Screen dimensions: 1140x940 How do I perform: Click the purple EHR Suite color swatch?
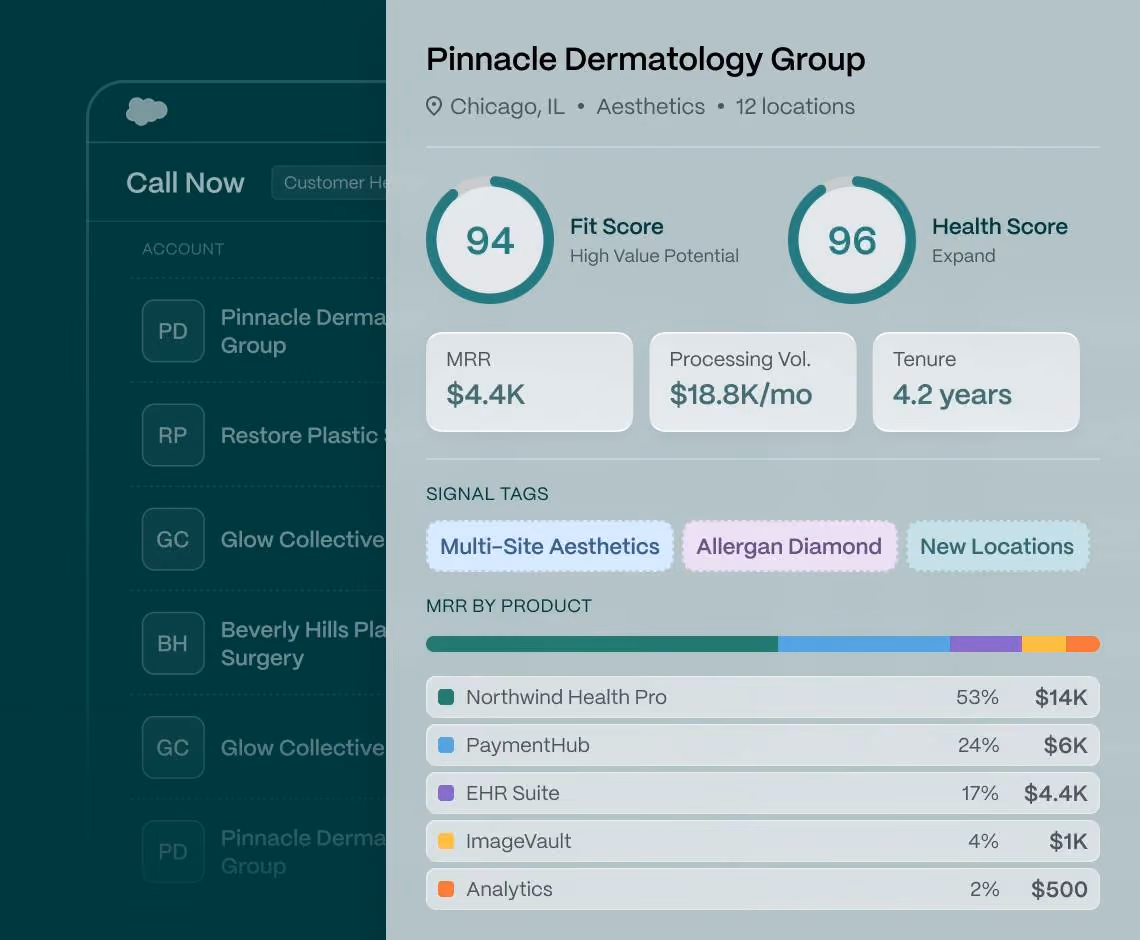click(x=446, y=793)
